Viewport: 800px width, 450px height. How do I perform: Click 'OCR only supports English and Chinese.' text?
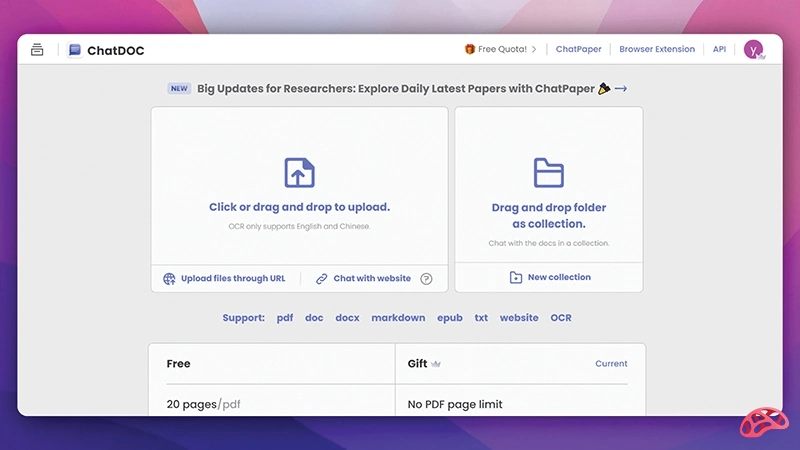point(299,226)
